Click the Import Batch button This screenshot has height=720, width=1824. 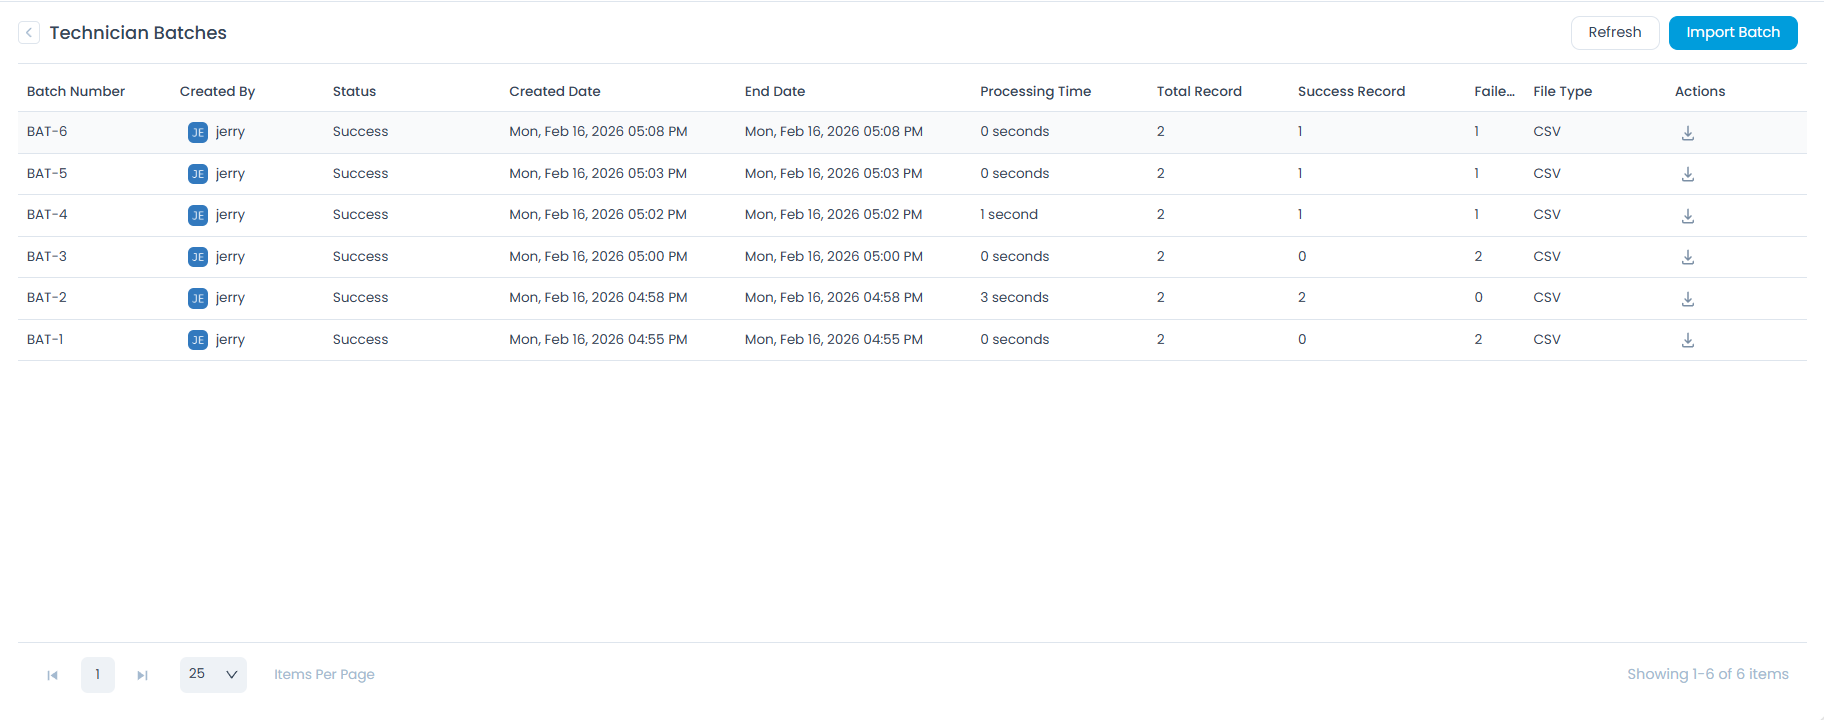(x=1733, y=32)
